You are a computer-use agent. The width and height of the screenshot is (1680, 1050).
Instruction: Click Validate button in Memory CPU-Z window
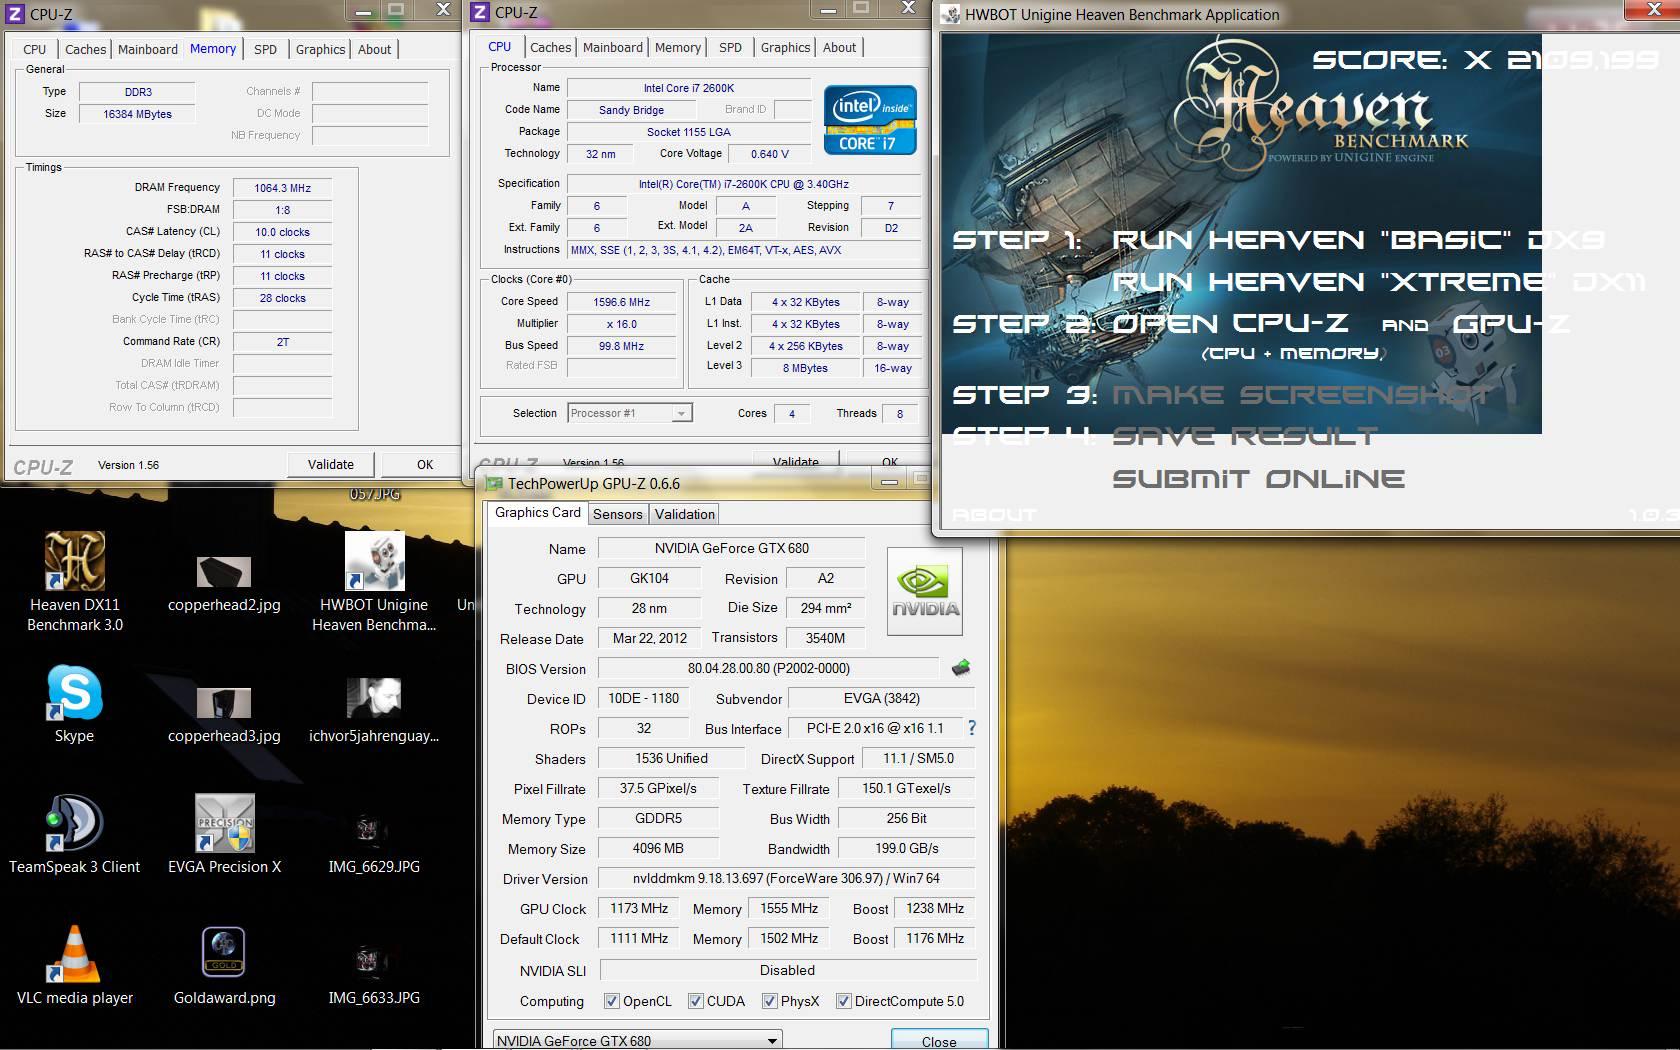(x=331, y=464)
